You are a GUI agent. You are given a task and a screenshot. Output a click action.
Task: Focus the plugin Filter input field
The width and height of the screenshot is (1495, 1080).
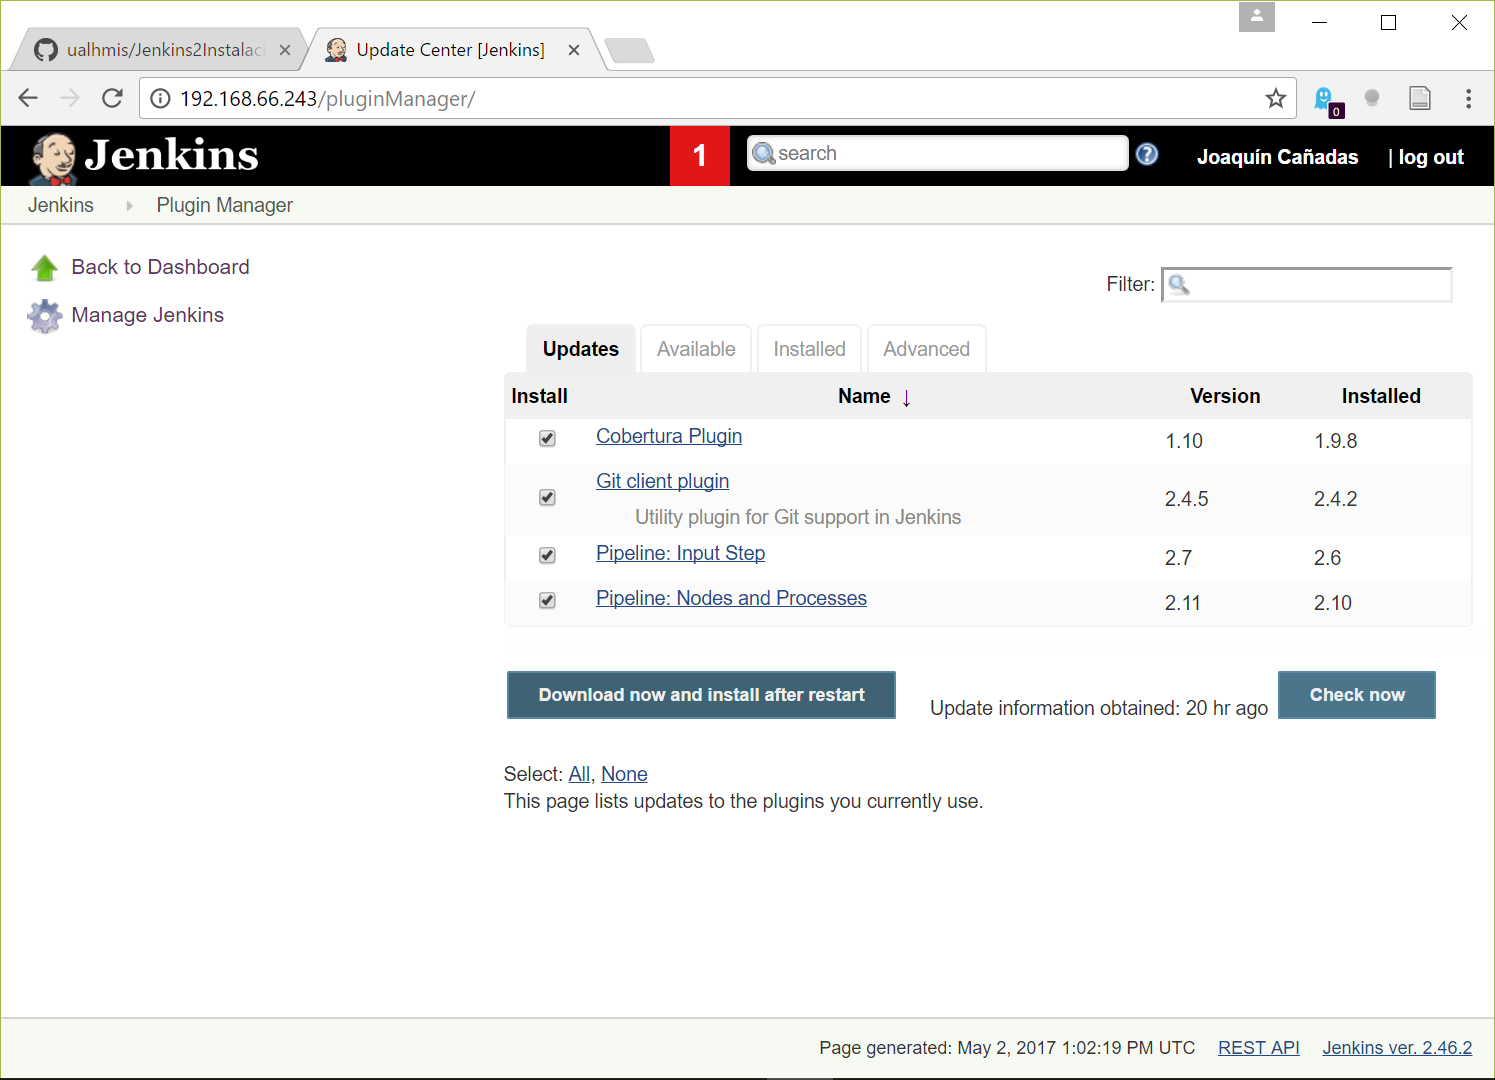pyautogui.click(x=1306, y=284)
